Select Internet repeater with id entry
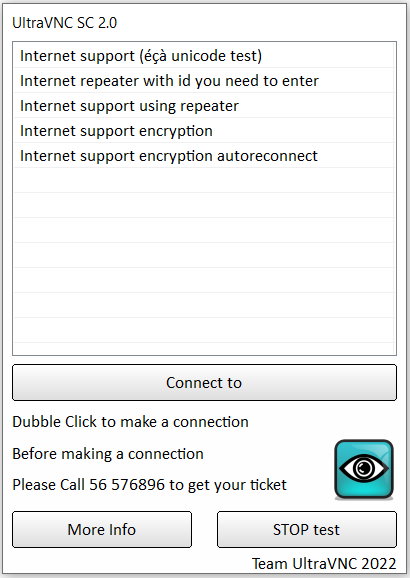This screenshot has height=578, width=410. tap(204, 81)
